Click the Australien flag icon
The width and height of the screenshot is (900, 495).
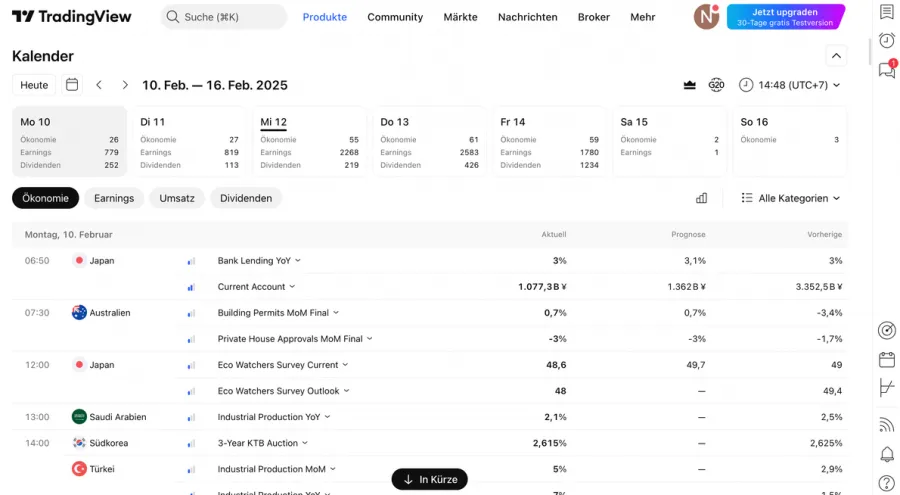(79, 312)
